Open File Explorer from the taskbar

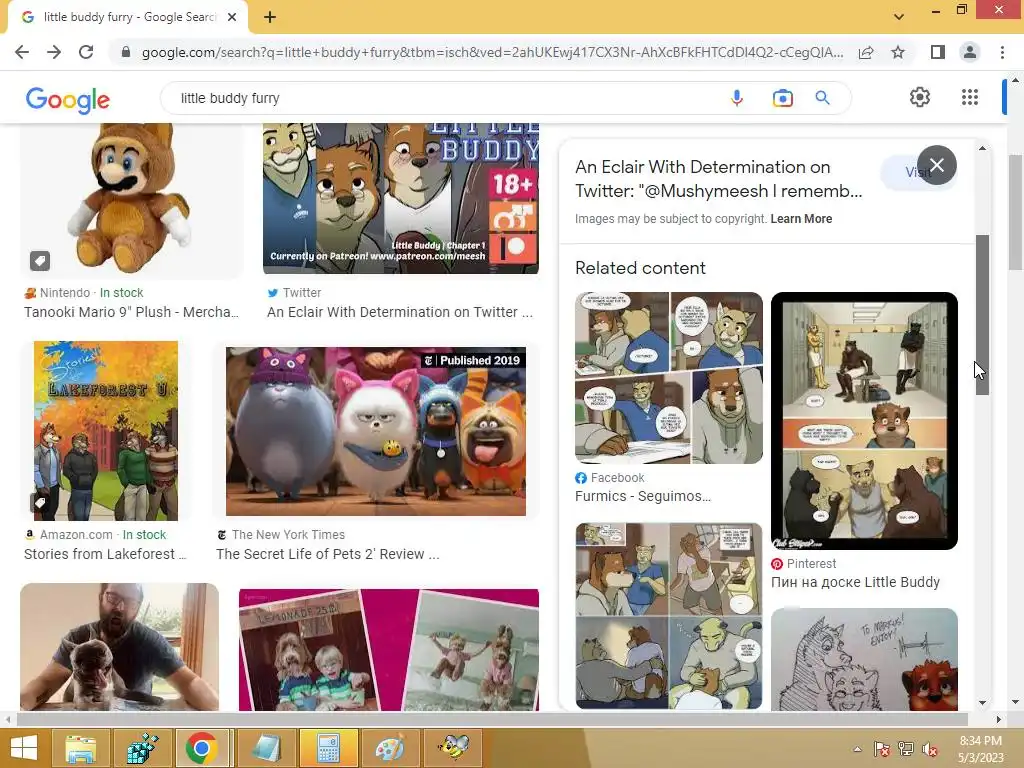tap(80, 748)
